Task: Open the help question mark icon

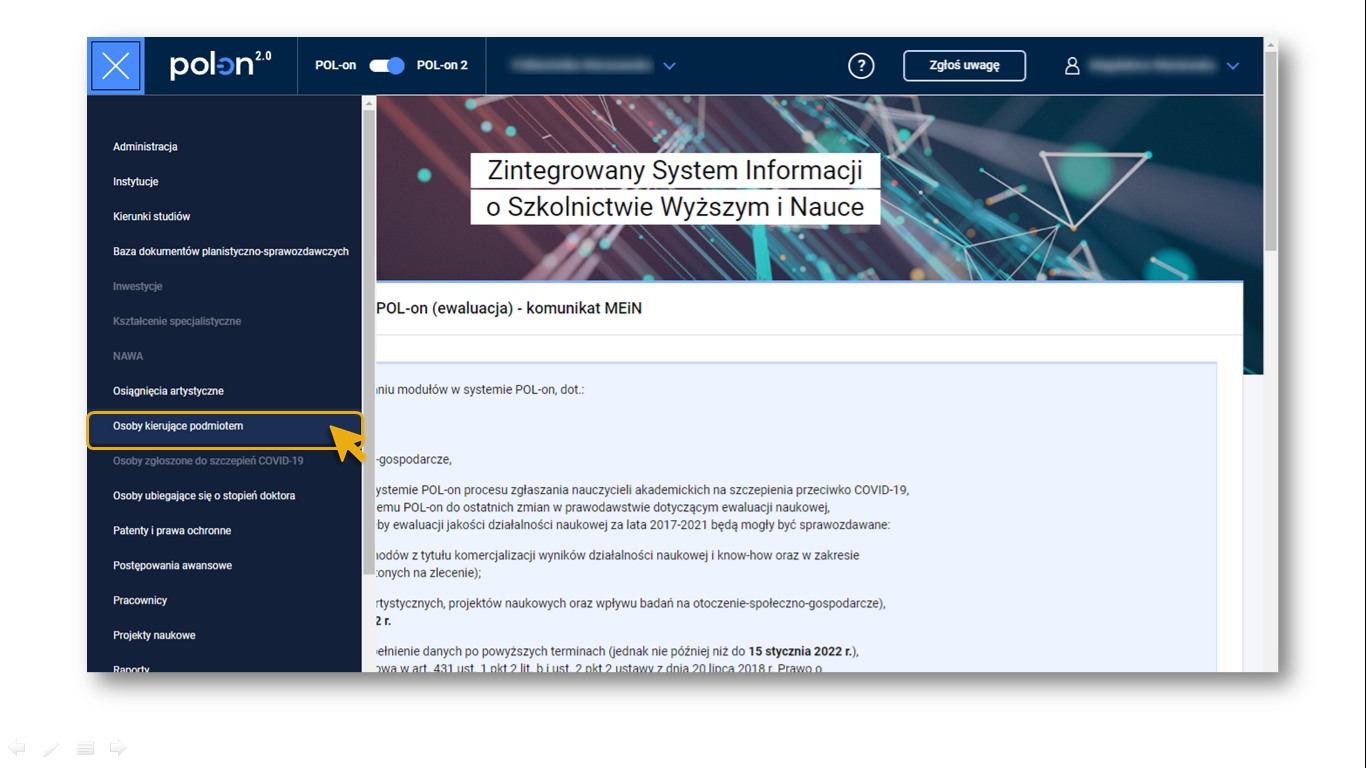Action: click(x=861, y=66)
